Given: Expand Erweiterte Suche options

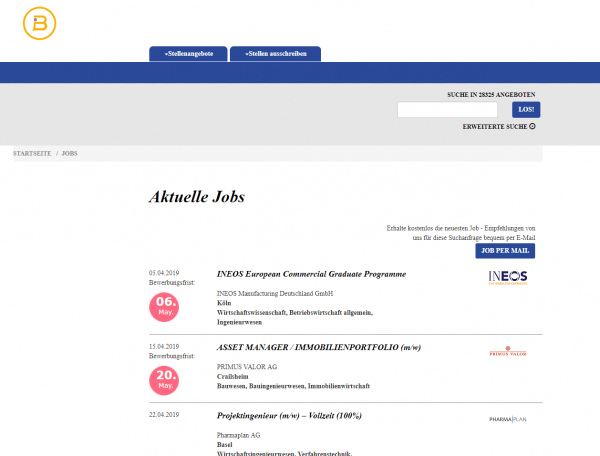Looking at the screenshot, I should (x=499, y=127).
